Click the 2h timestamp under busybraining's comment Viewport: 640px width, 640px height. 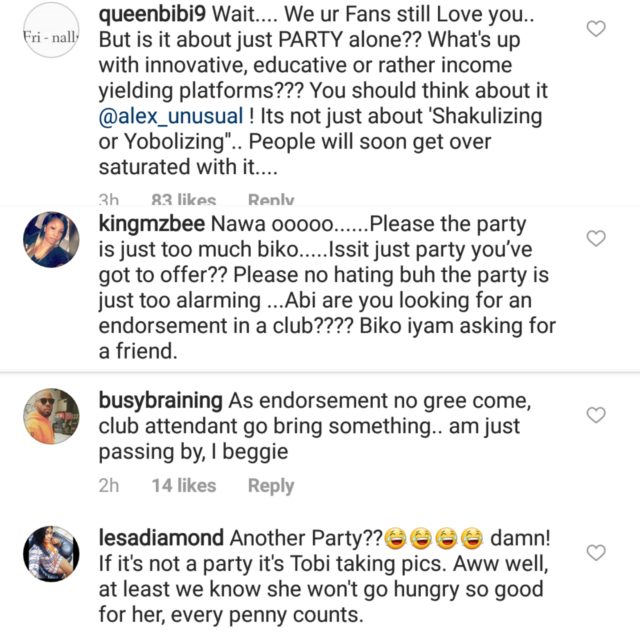pyautogui.click(x=111, y=485)
